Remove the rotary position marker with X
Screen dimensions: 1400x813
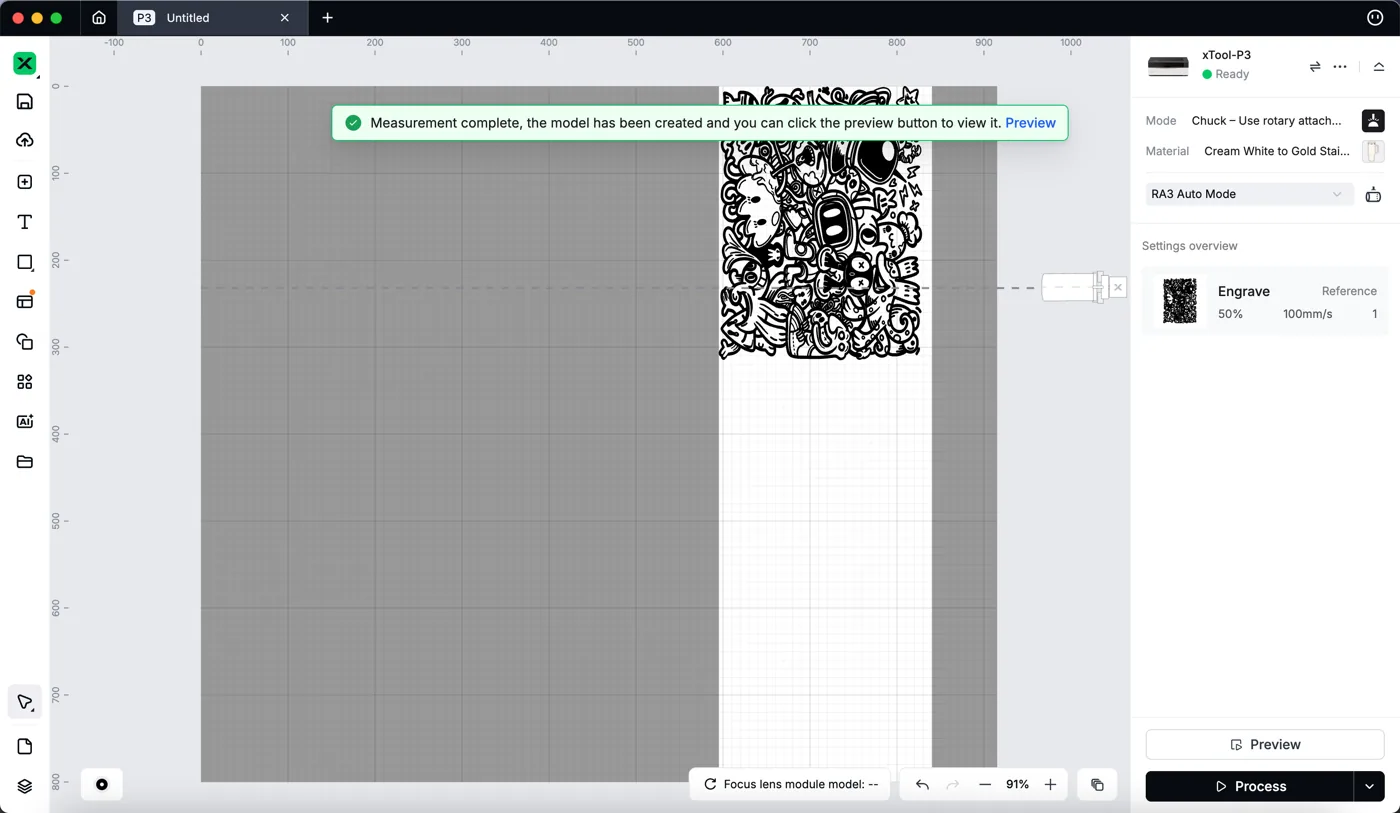1118,287
